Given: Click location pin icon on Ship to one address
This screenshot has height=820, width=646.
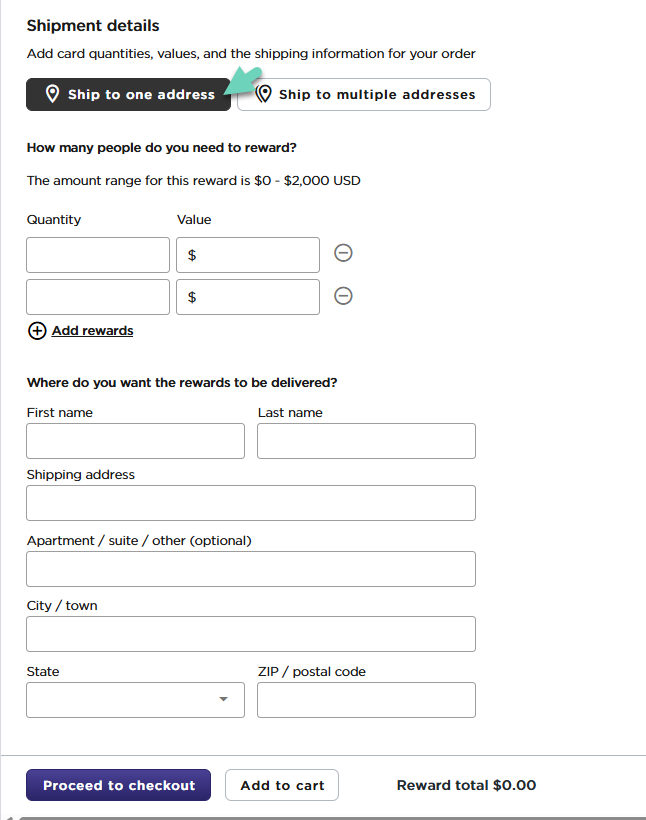Looking at the screenshot, I should click(x=53, y=94).
